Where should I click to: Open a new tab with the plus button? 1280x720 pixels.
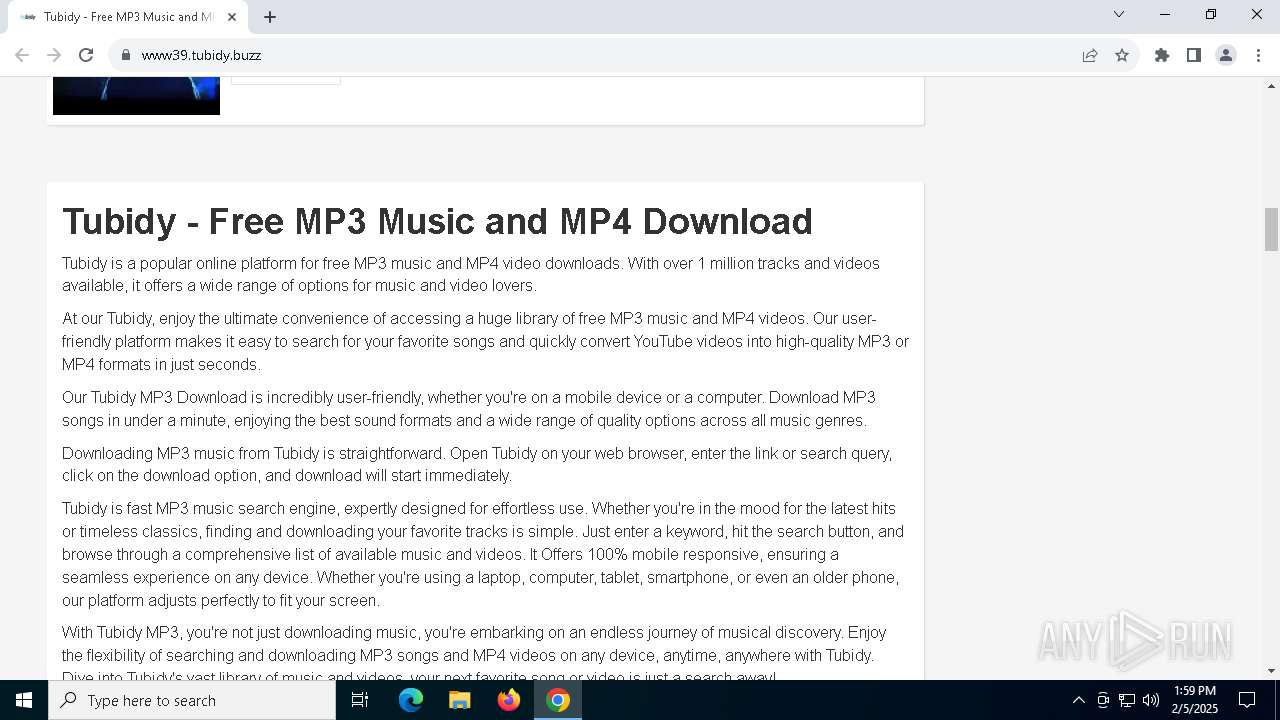click(270, 17)
